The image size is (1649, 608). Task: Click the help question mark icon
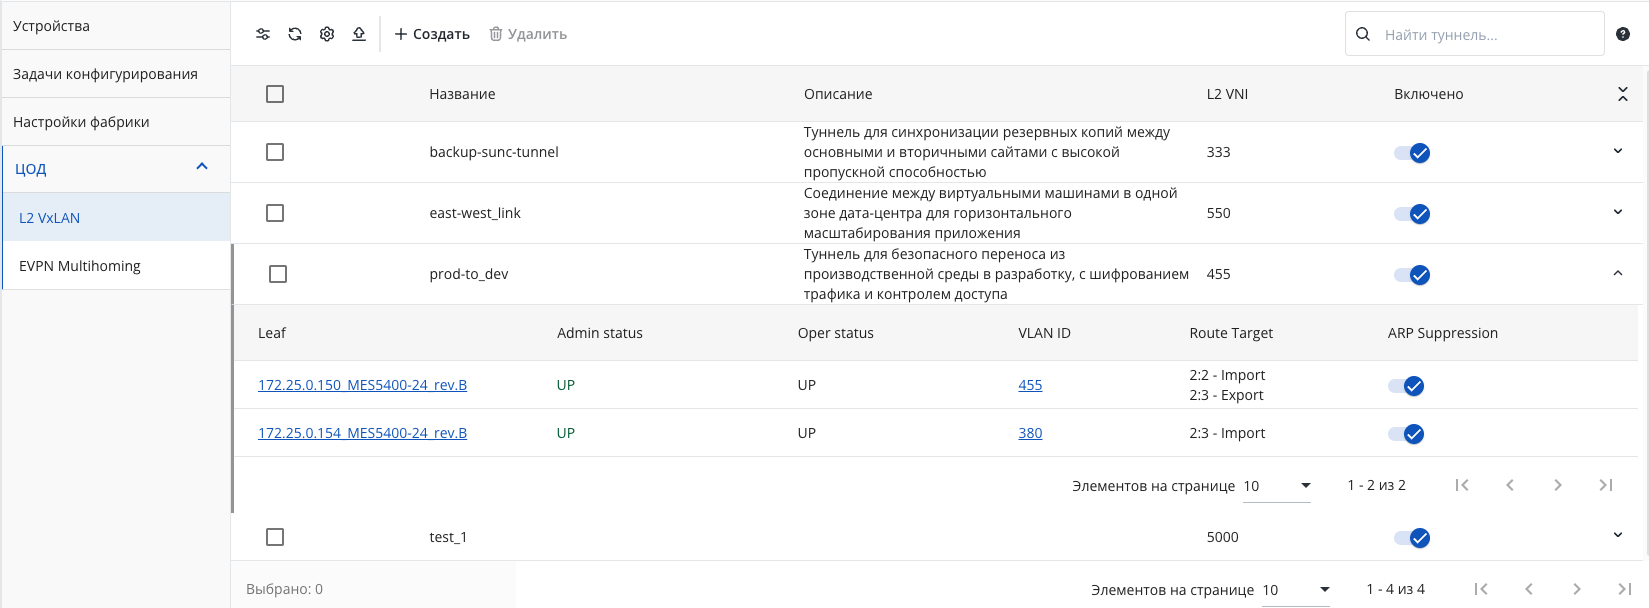[1623, 34]
